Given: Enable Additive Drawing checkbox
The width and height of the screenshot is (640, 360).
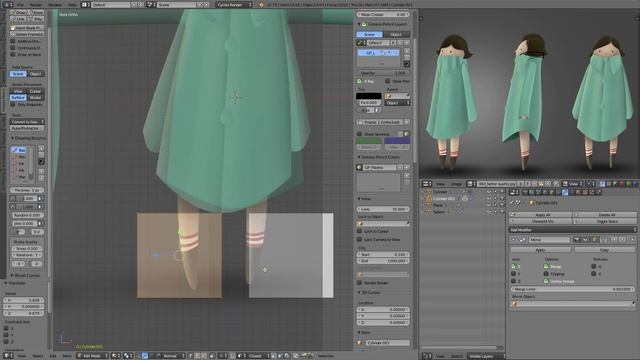Looking at the screenshot, I should (x=13, y=41).
